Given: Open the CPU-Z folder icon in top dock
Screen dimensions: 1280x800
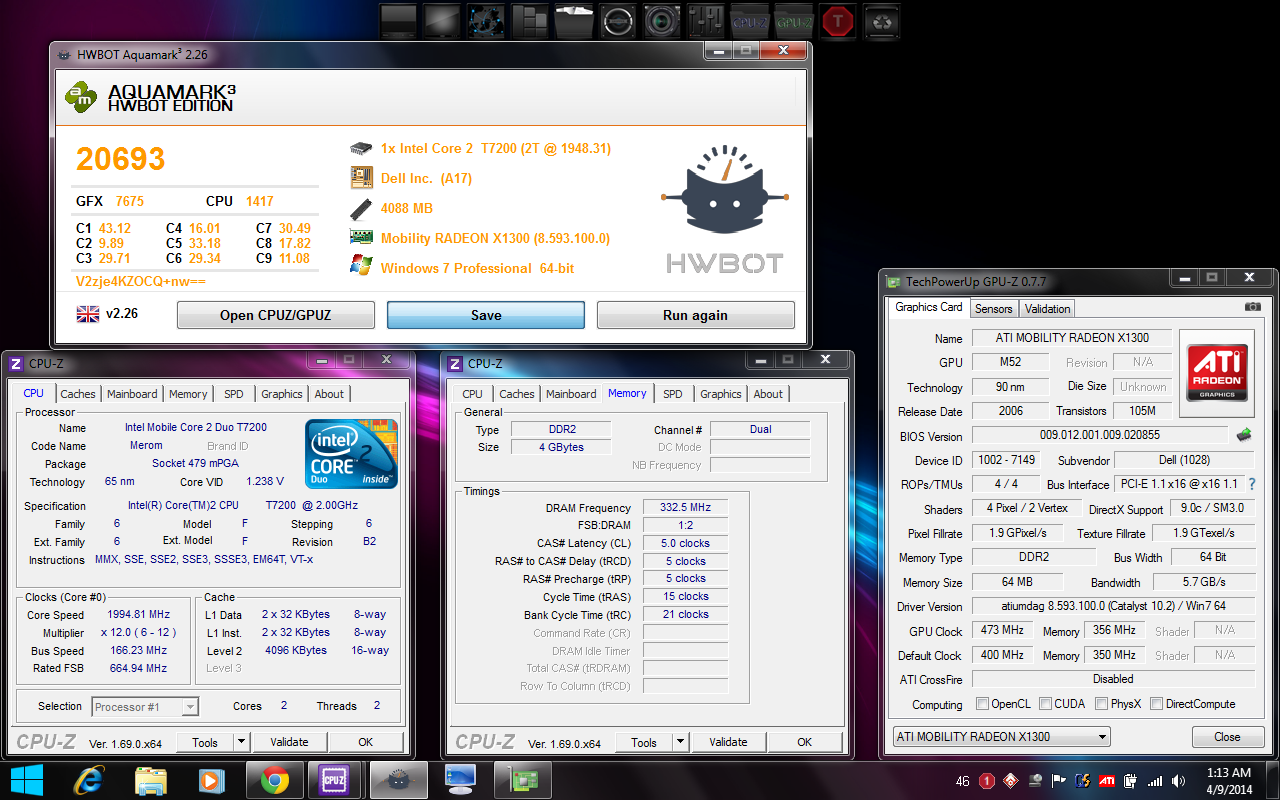Looking at the screenshot, I should pos(750,21).
